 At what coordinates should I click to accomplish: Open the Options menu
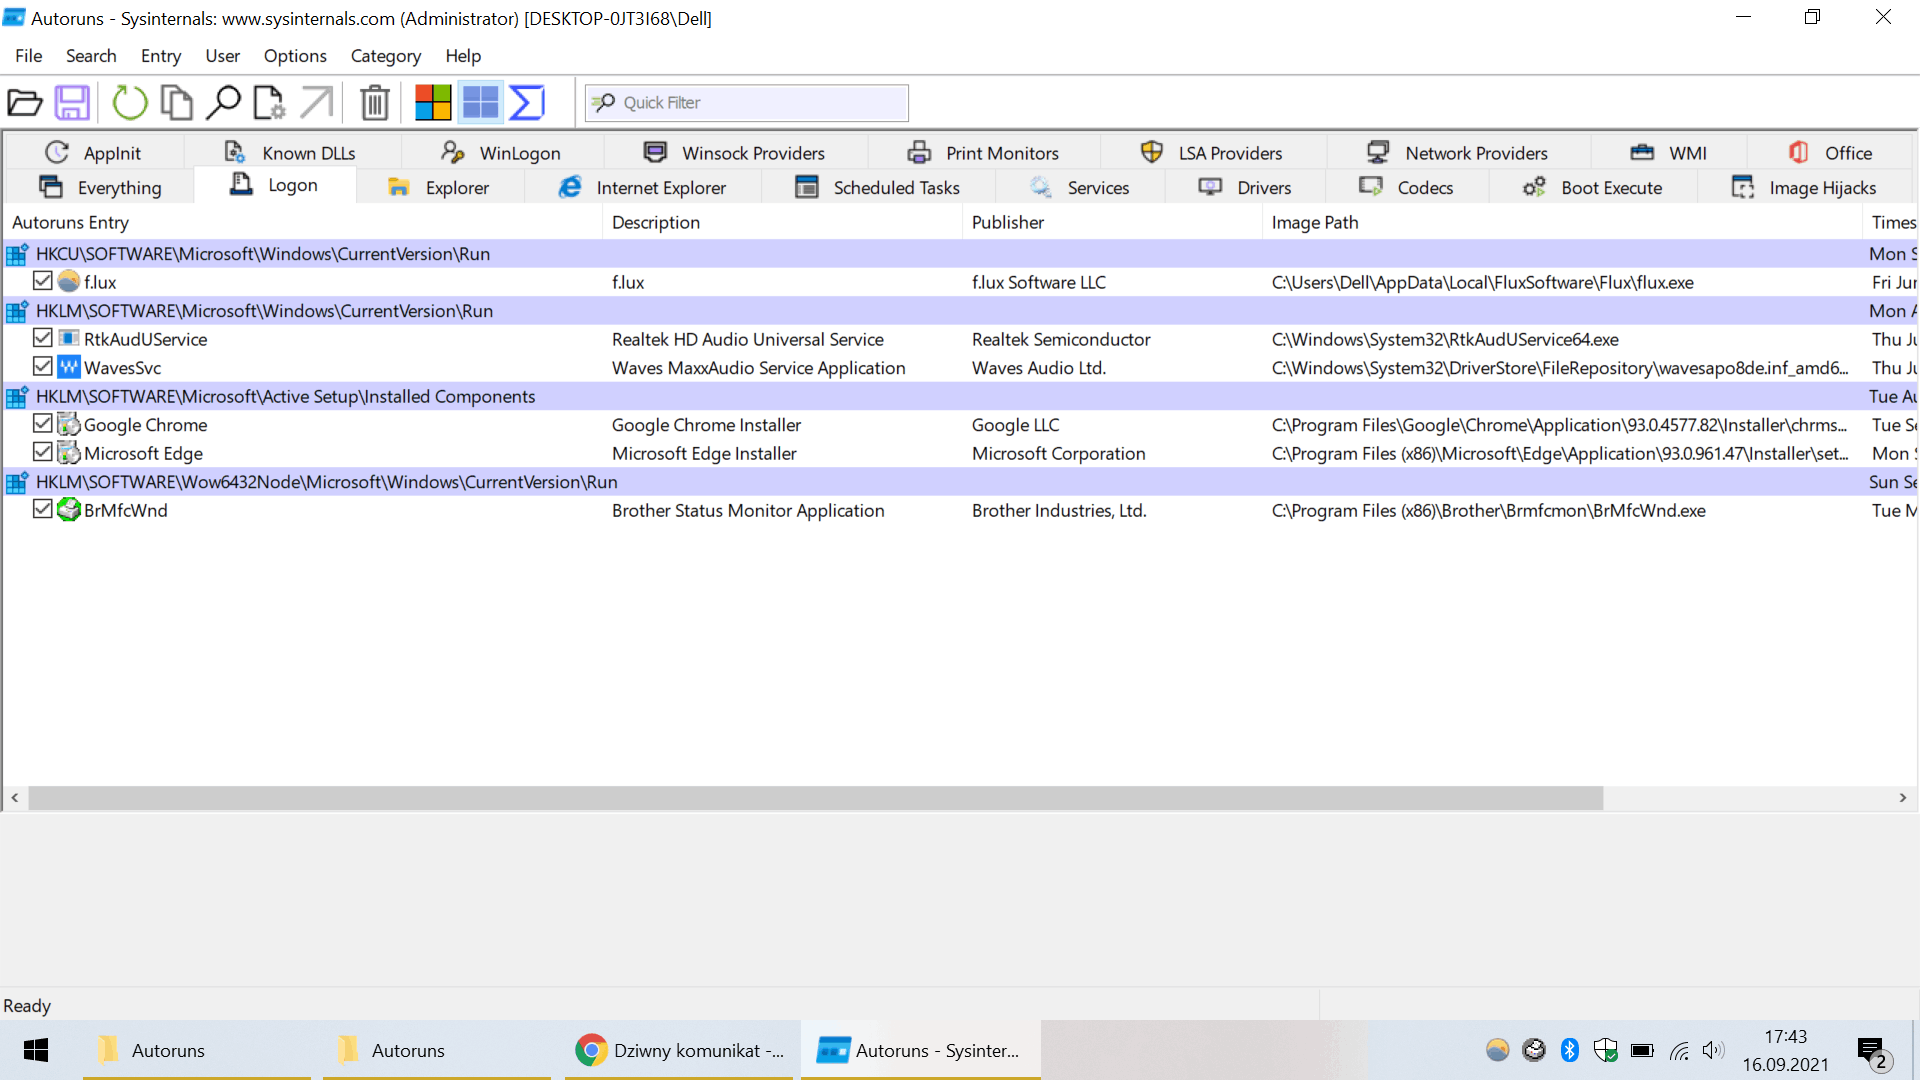click(x=295, y=56)
